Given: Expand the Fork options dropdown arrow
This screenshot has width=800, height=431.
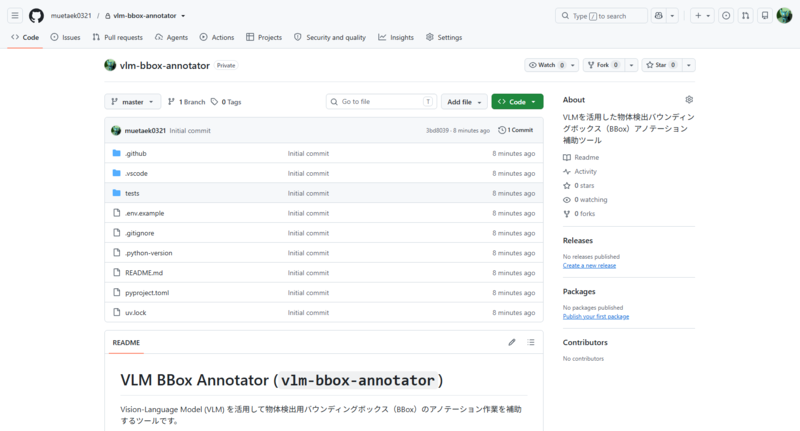Looking at the screenshot, I should click(x=632, y=65).
